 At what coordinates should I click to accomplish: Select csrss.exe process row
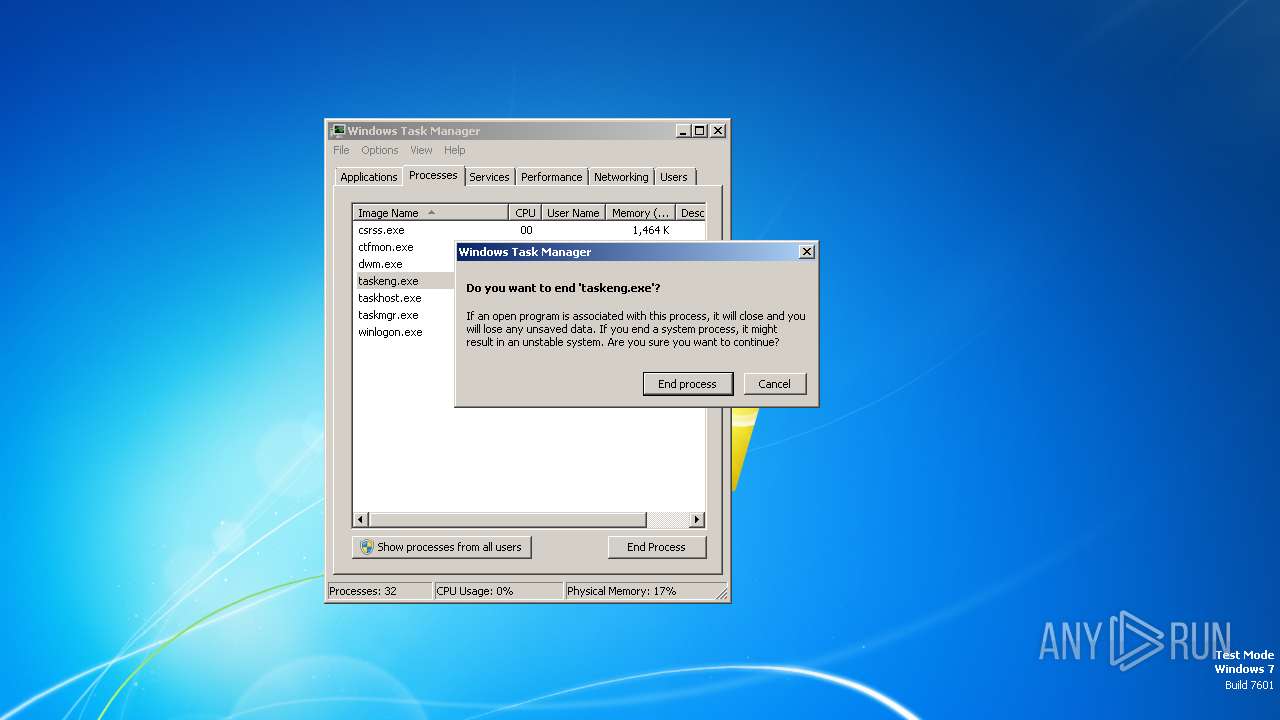tap(530, 230)
